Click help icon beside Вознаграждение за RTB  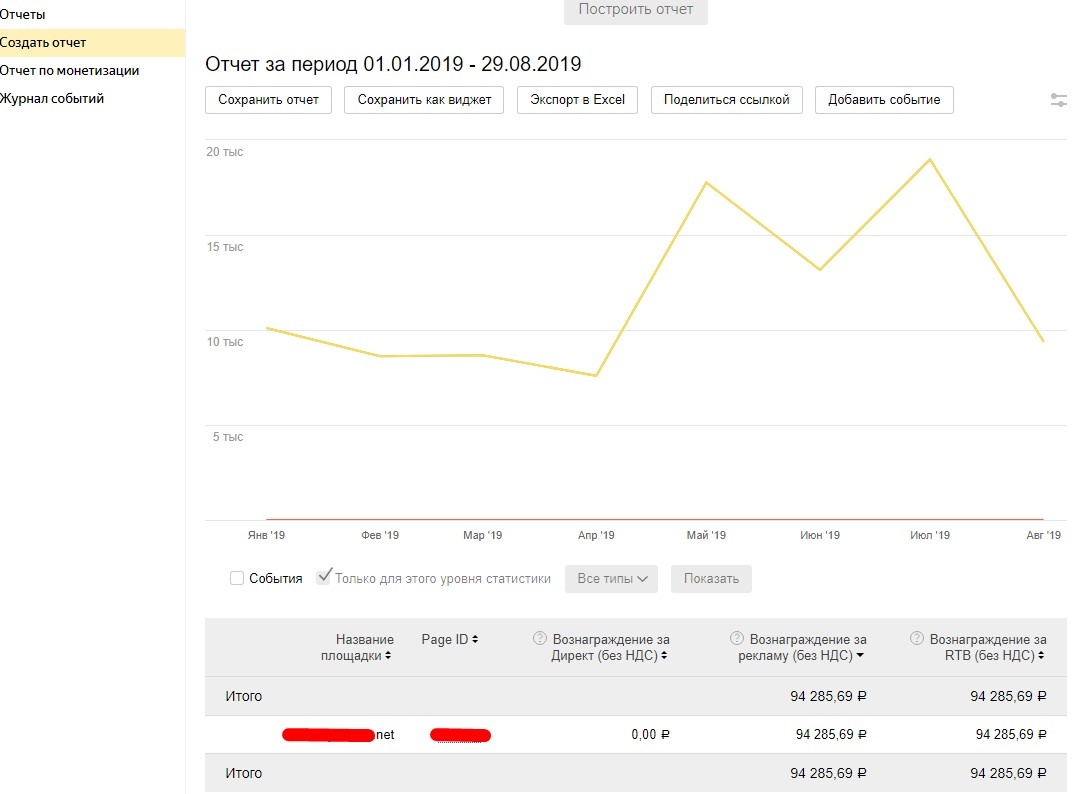pyautogui.click(x=917, y=639)
